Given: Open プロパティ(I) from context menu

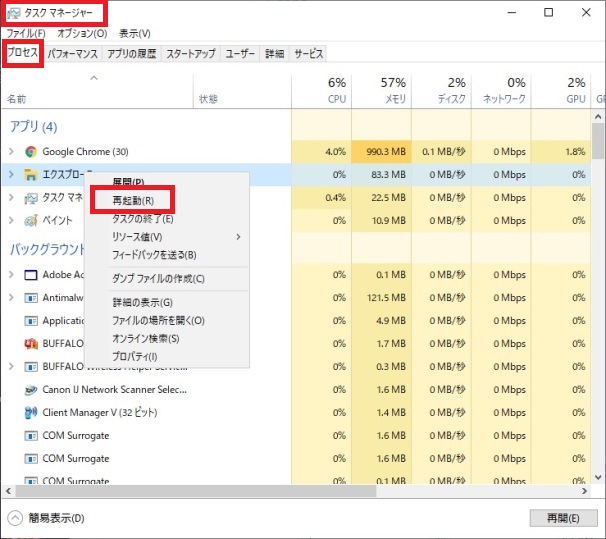Looking at the screenshot, I should [134, 357].
